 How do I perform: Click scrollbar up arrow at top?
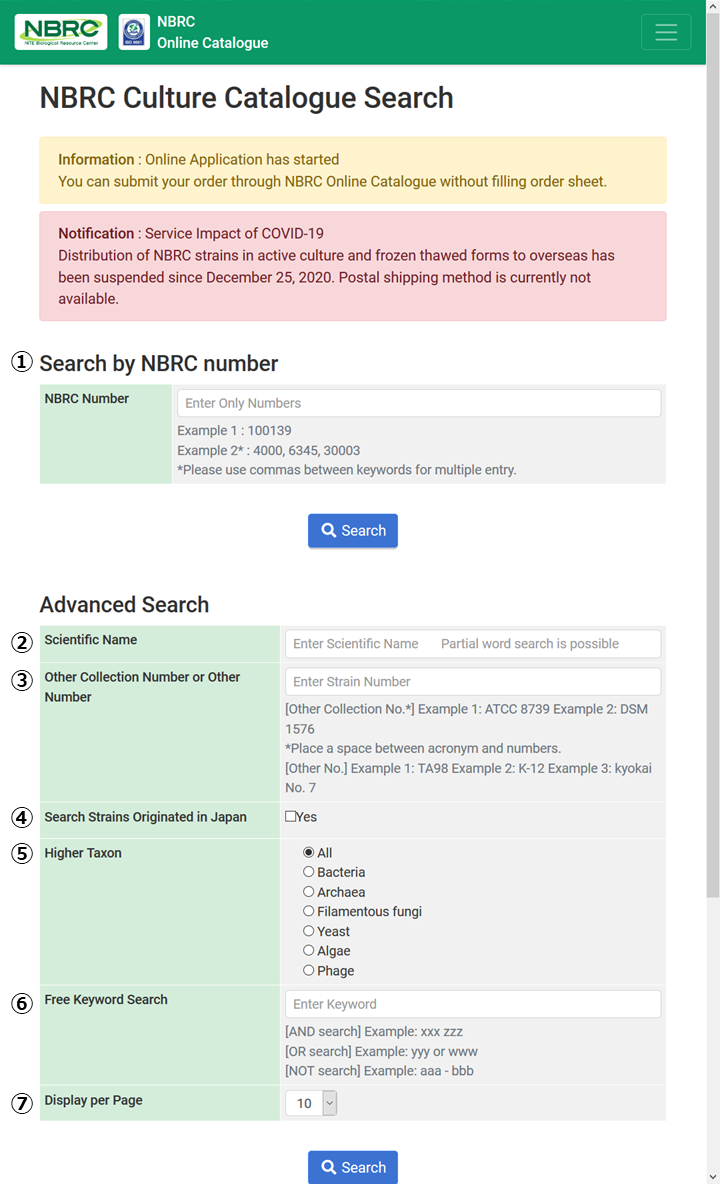tap(712, 7)
